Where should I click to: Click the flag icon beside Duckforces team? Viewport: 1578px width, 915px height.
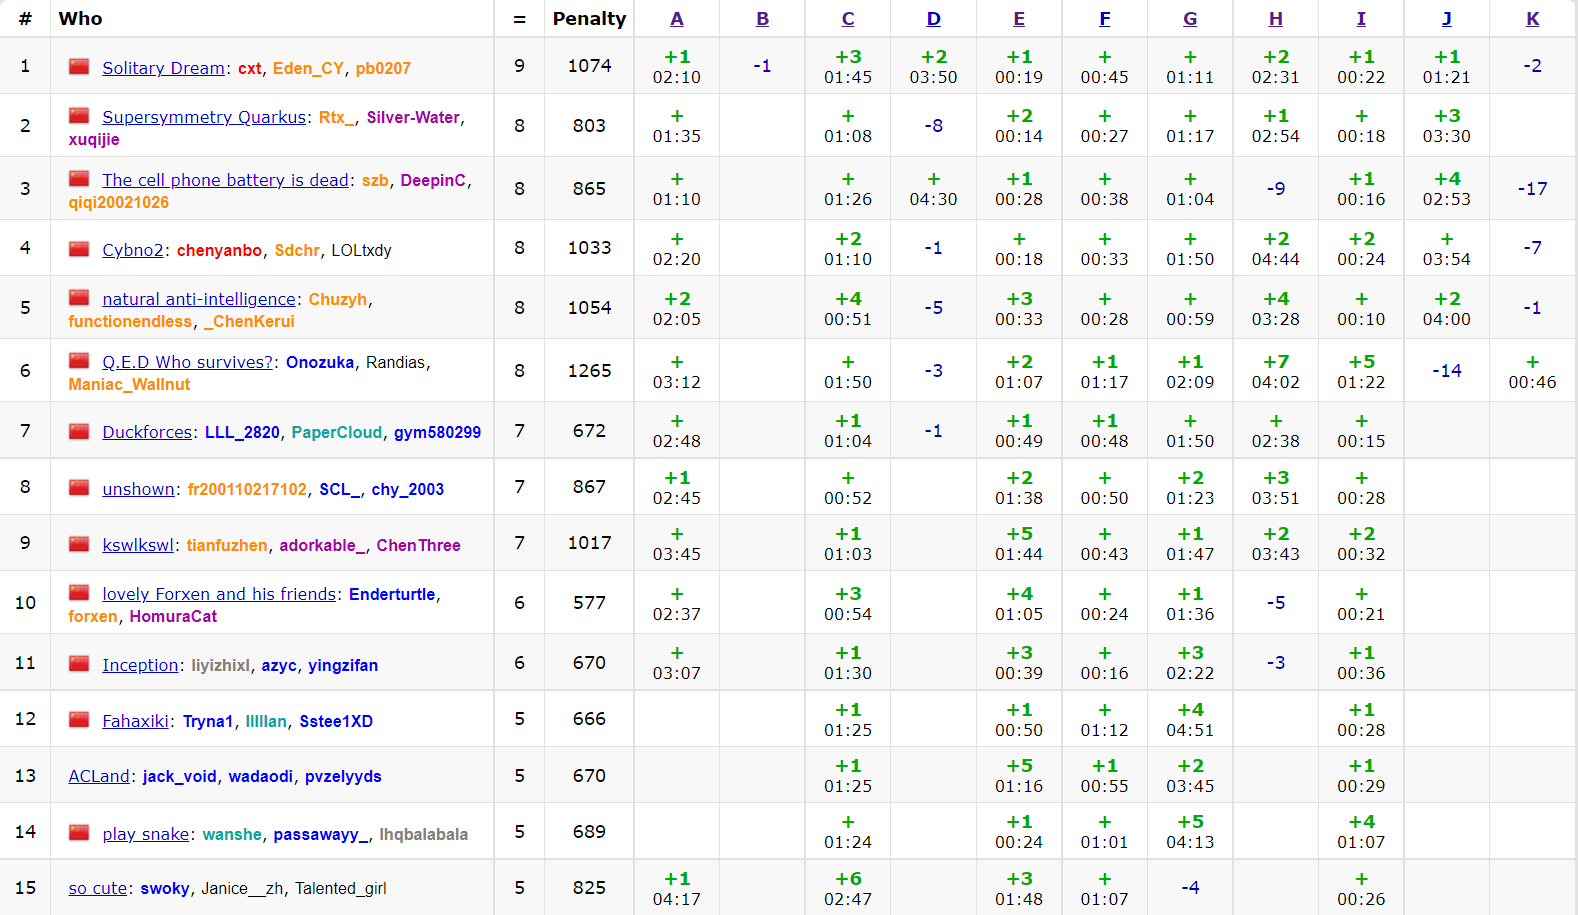(79, 431)
